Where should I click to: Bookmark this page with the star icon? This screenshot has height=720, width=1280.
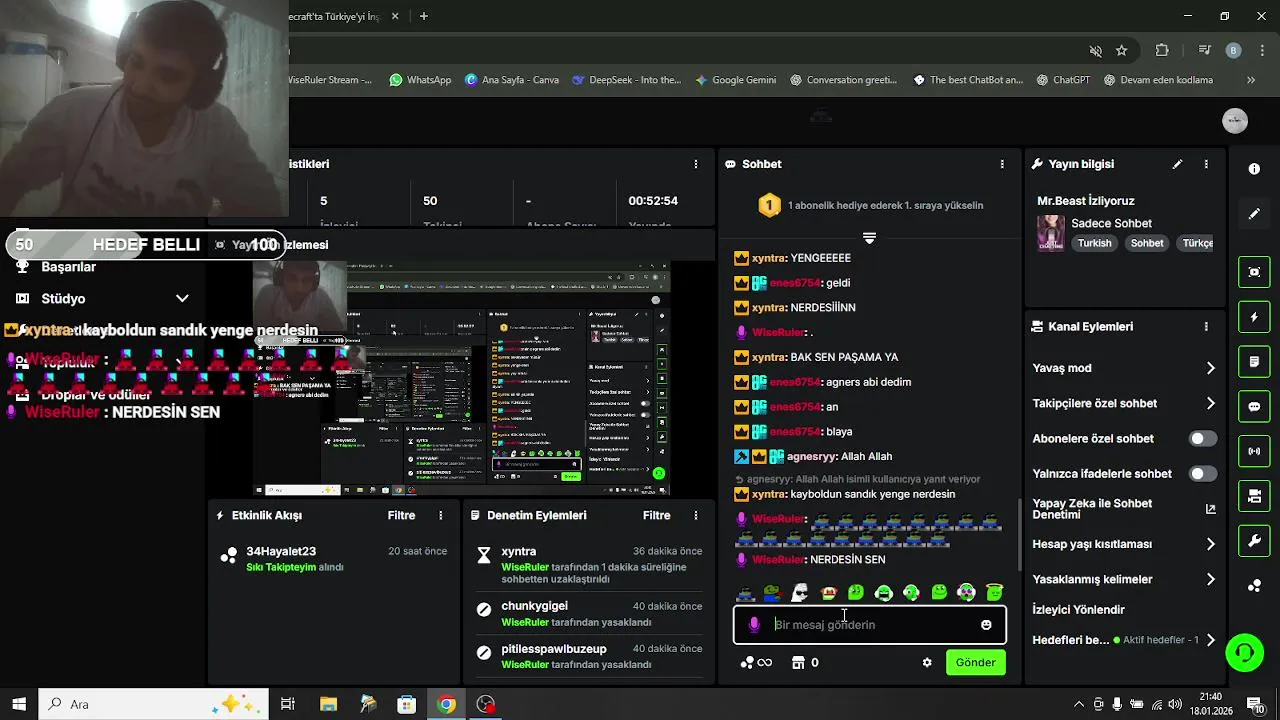pyautogui.click(x=1122, y=50)
